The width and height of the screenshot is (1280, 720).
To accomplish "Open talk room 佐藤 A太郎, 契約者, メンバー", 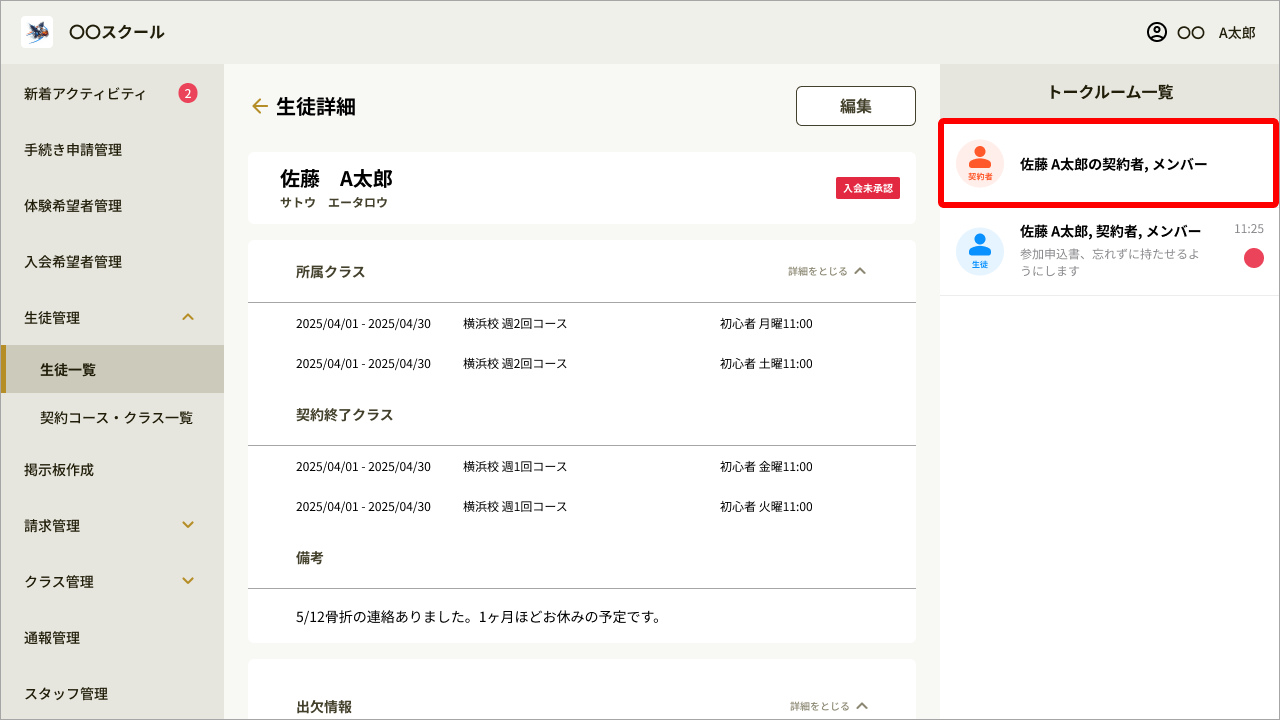I will (1110, 251).
